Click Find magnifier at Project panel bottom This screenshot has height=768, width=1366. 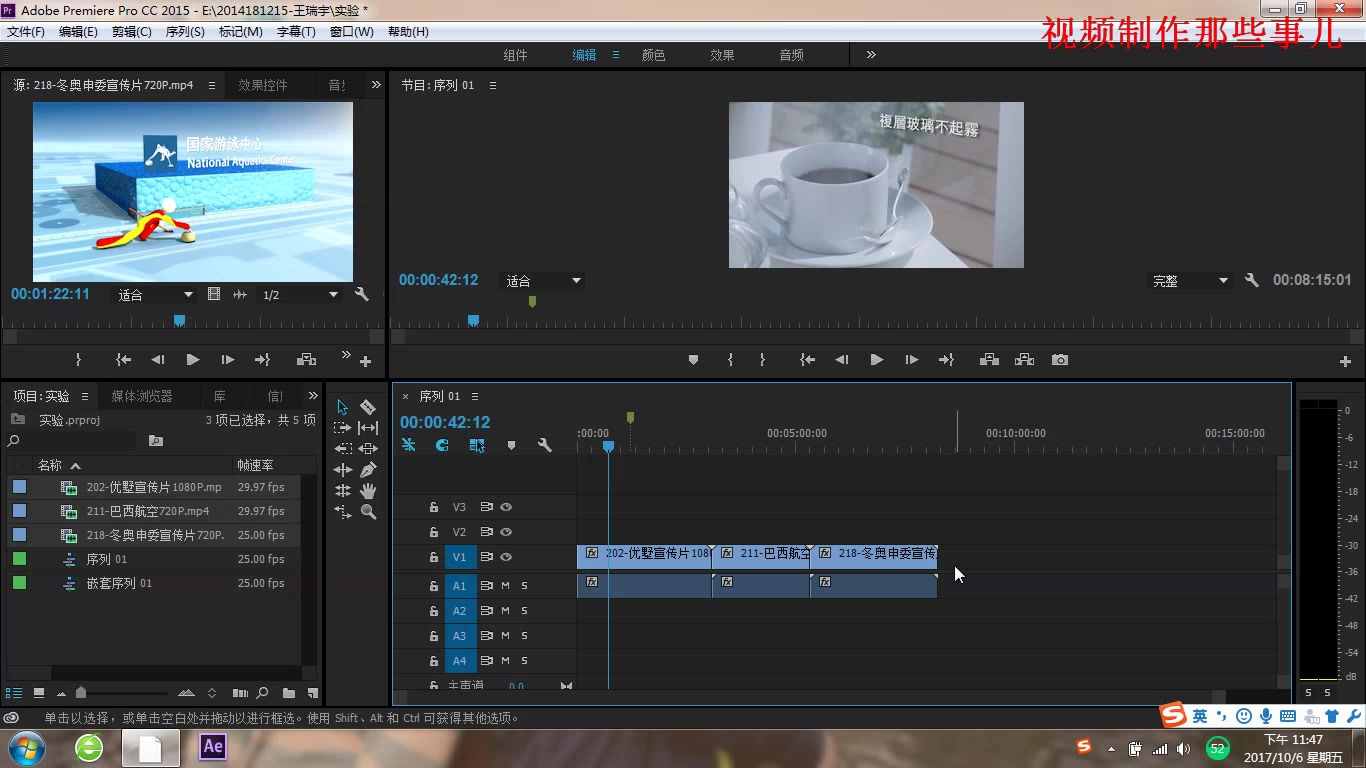[x=263, y=693]
